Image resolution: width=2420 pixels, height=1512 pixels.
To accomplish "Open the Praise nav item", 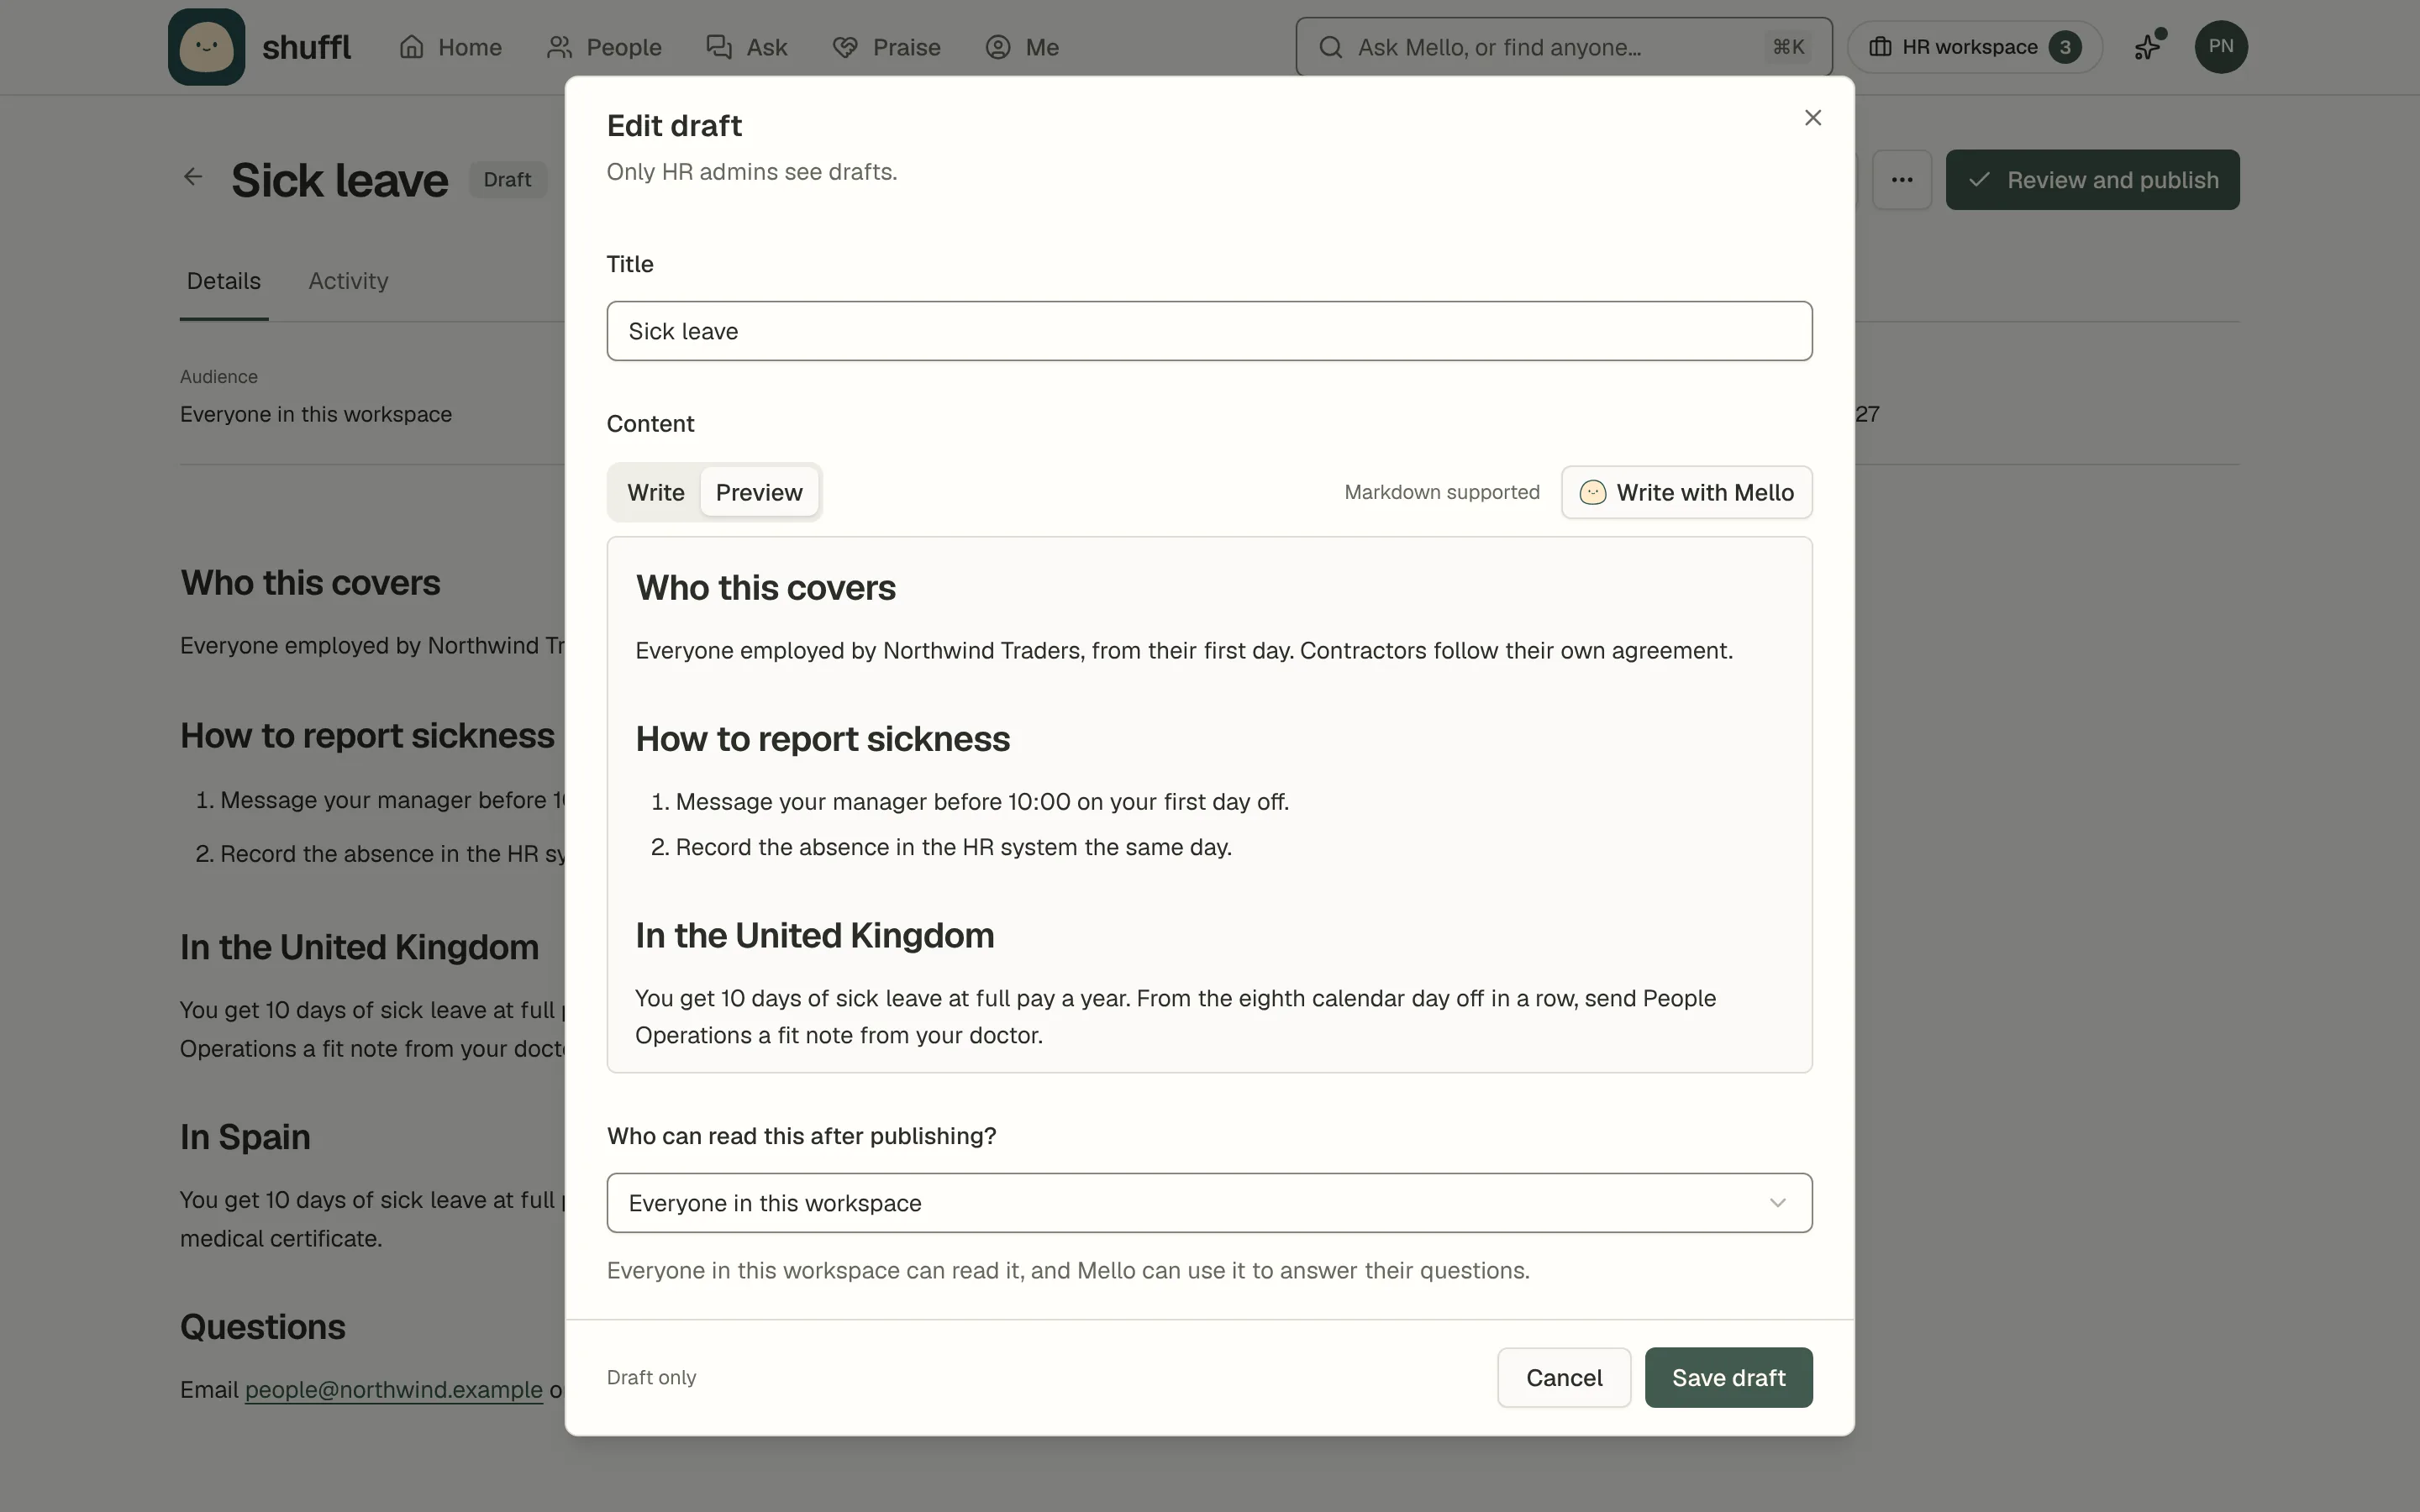I will click(886, 47).
